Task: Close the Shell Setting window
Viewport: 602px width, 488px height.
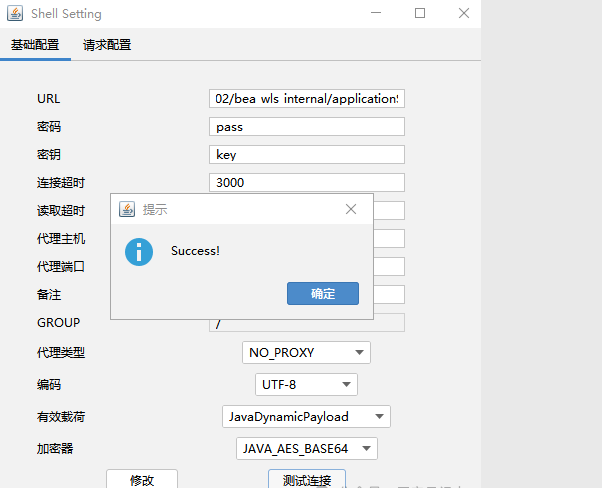Action: point(464,13)
